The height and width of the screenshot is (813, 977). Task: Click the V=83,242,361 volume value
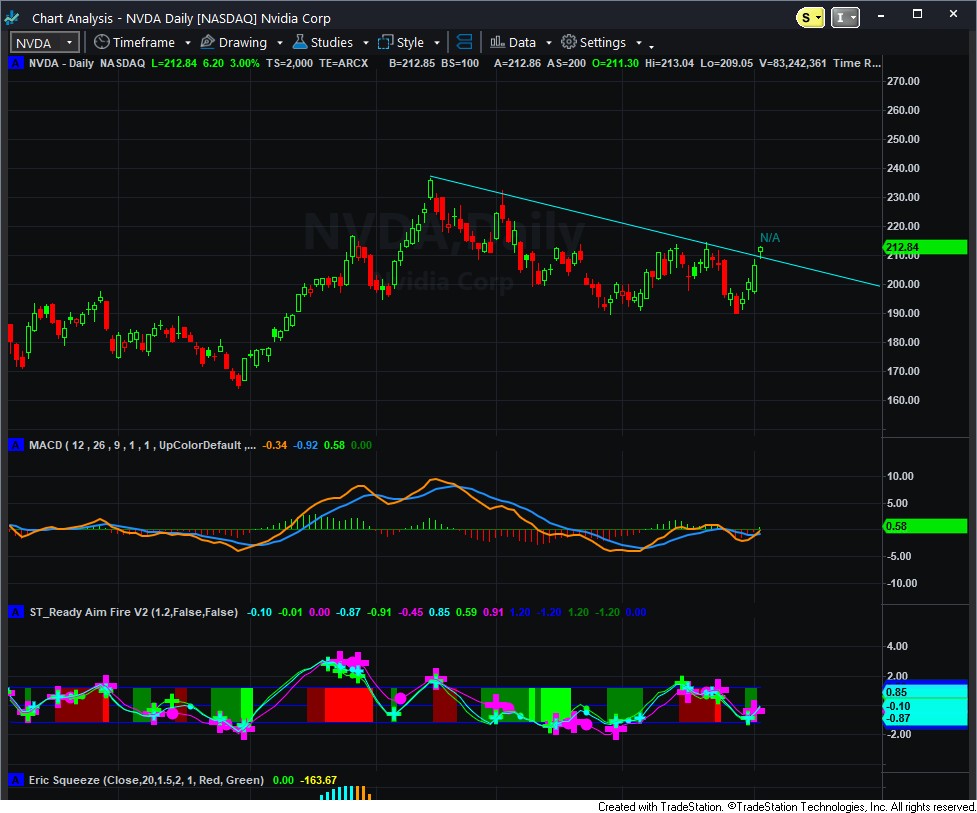click(x=793, y=63)
